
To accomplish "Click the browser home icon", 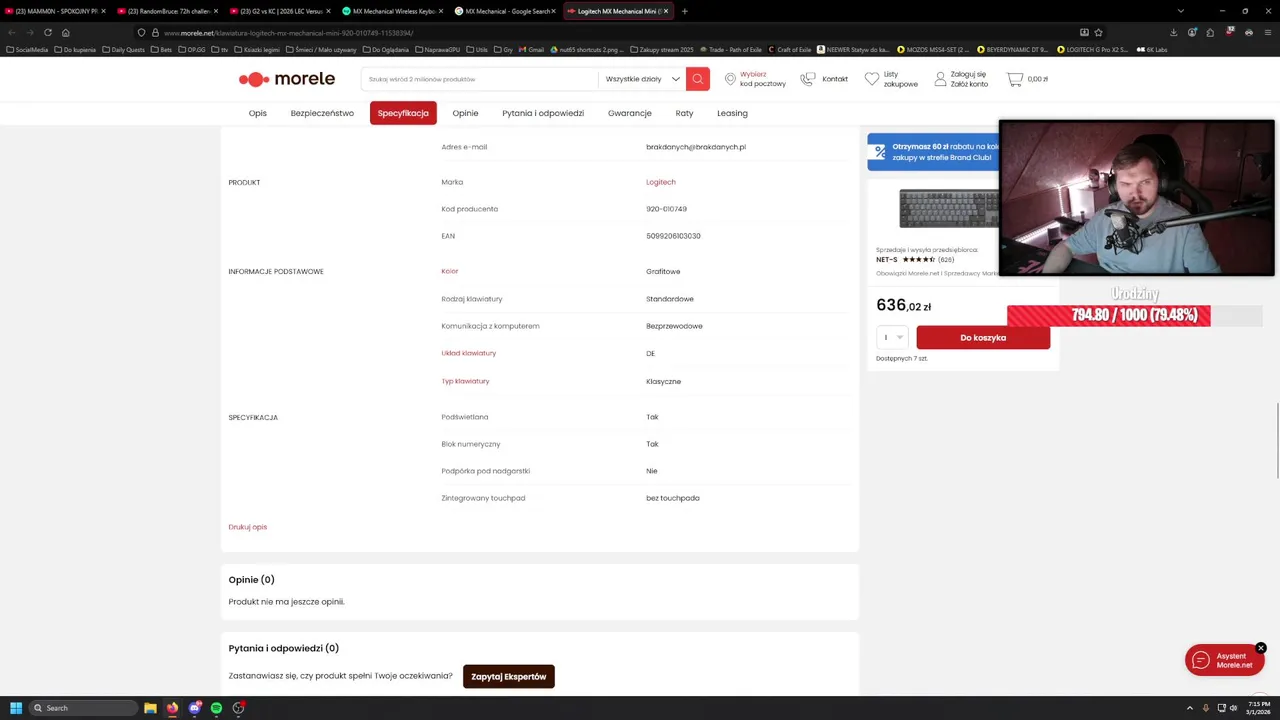I will 66,32.
